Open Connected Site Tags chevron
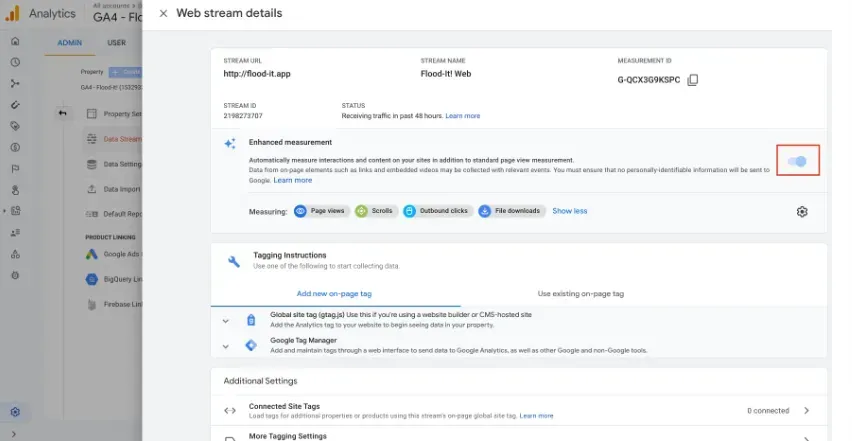The height and width of the screenshot is (441, 852). point(806,411)
